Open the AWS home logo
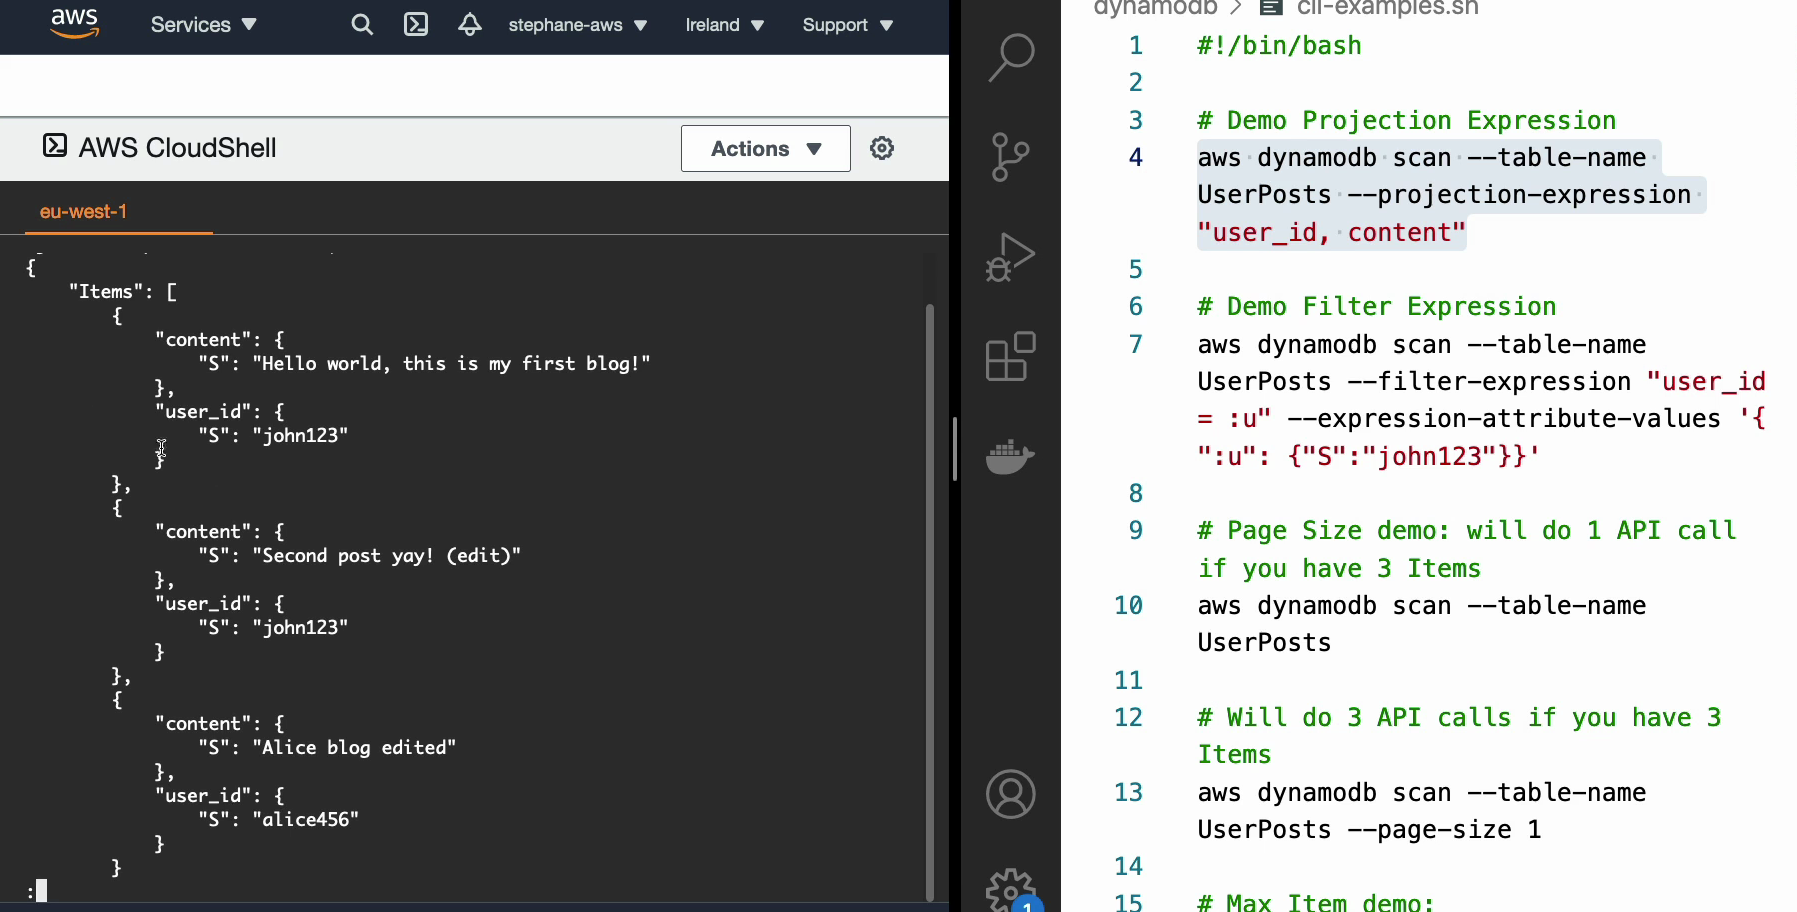 pyautogui.click(x=74, y=23)
